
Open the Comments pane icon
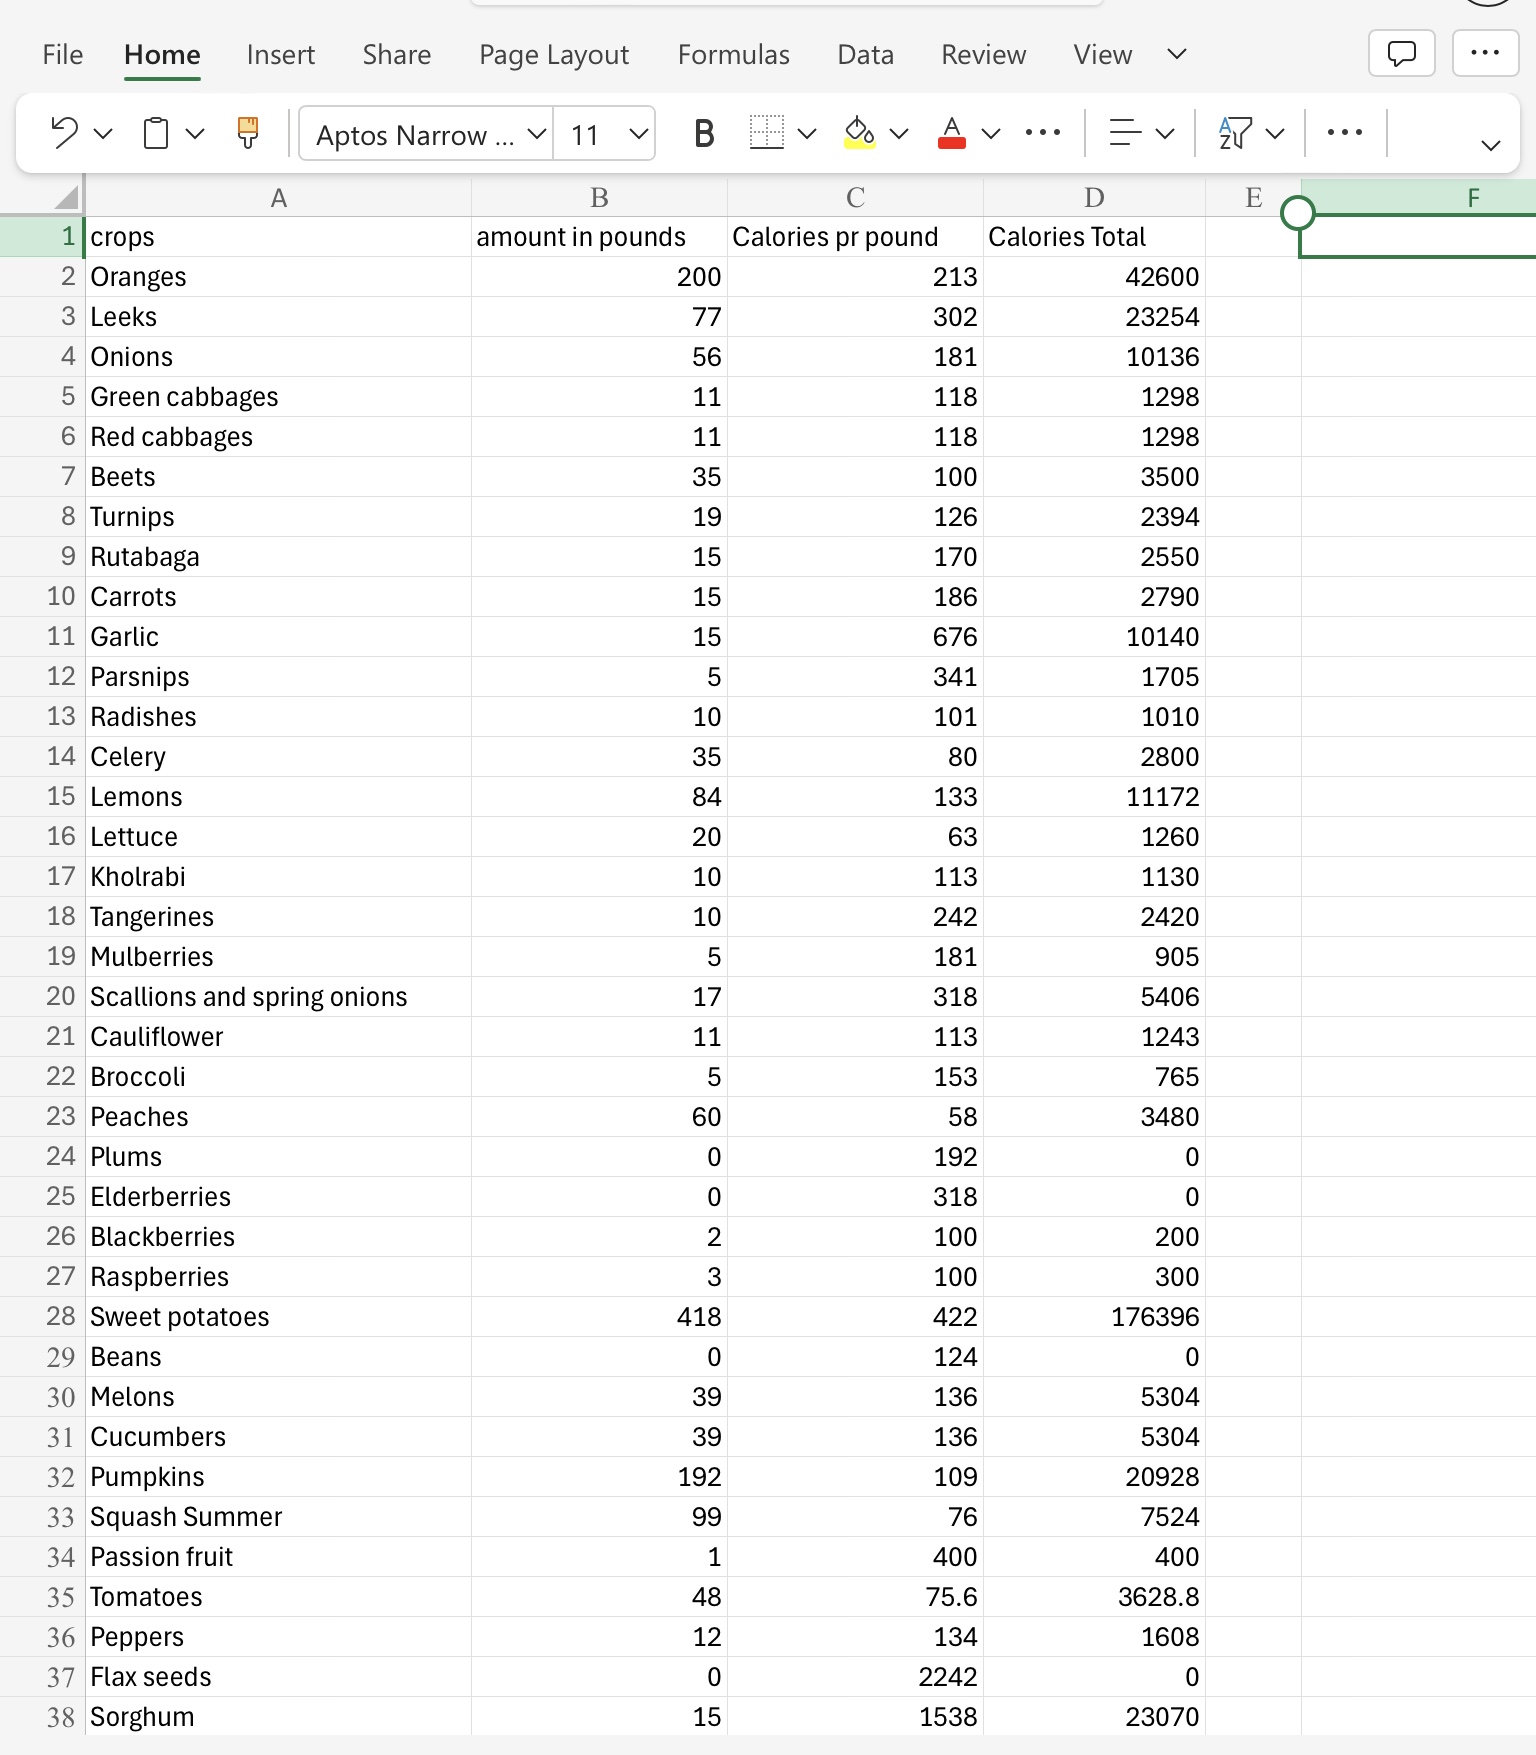coord(1401,53)
